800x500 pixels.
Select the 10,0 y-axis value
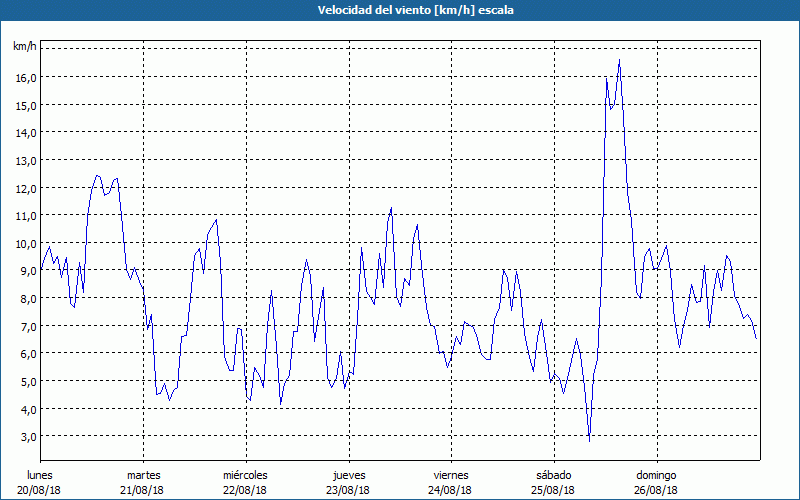pos(26,243)
